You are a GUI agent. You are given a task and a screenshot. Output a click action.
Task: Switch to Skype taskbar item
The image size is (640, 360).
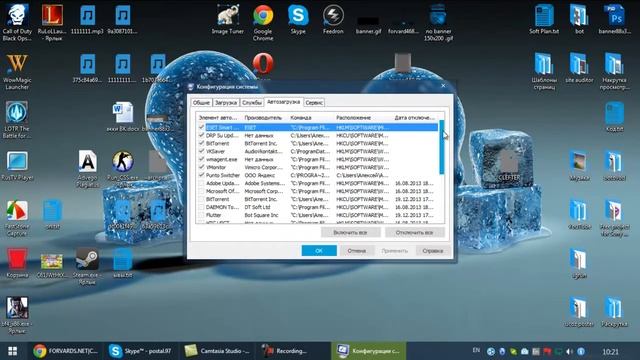[140, 351]
